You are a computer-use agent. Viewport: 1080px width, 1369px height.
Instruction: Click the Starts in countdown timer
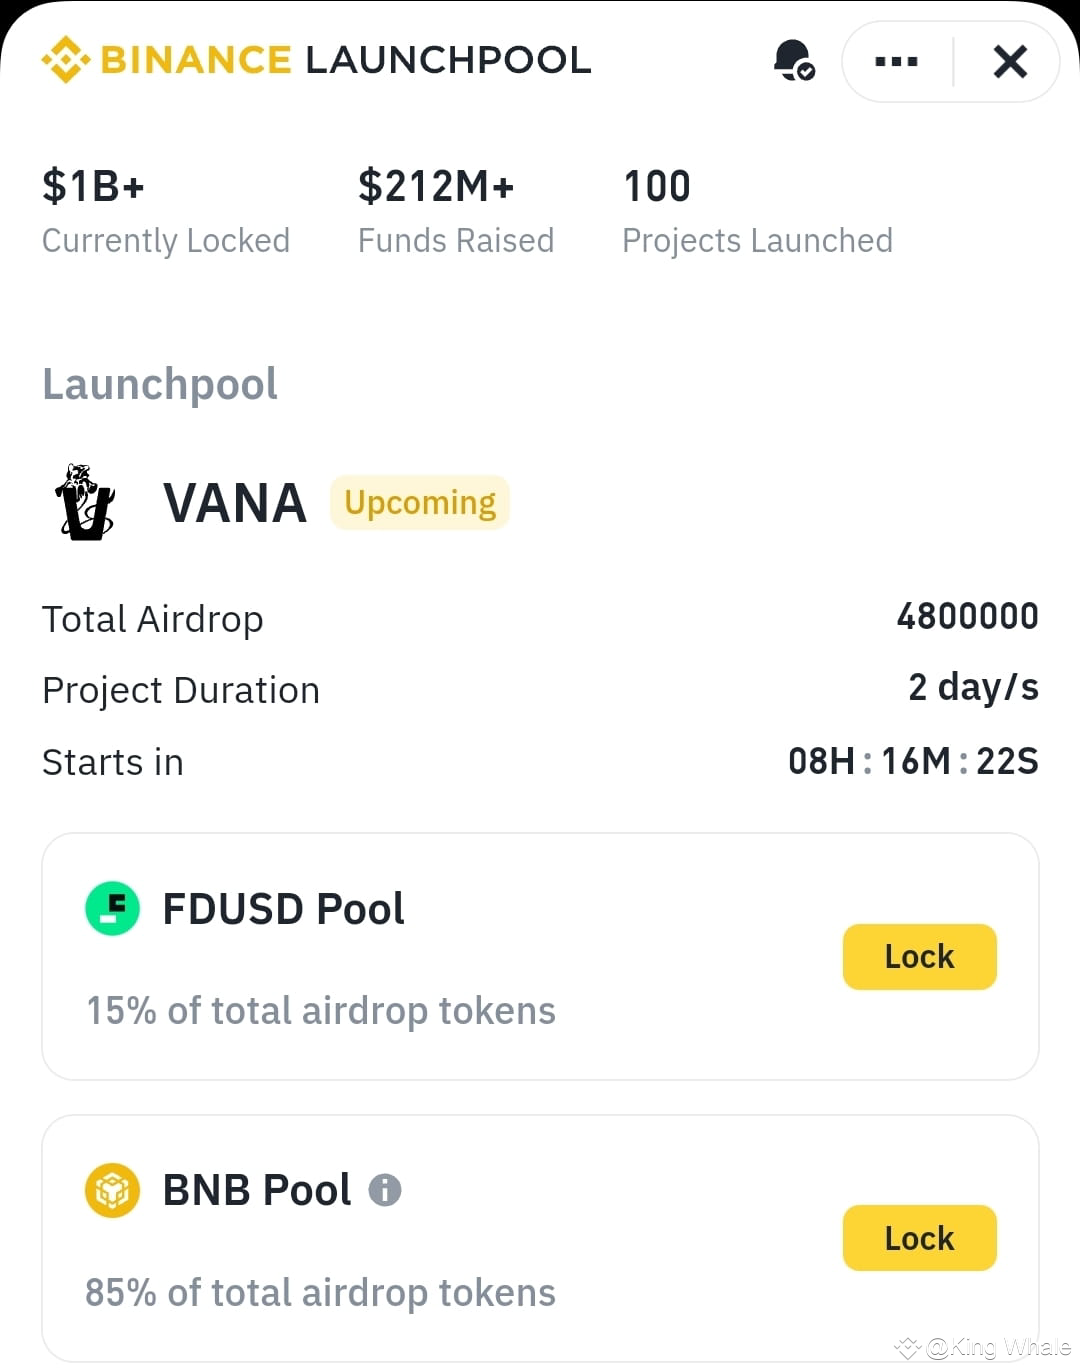coord(913,761)
